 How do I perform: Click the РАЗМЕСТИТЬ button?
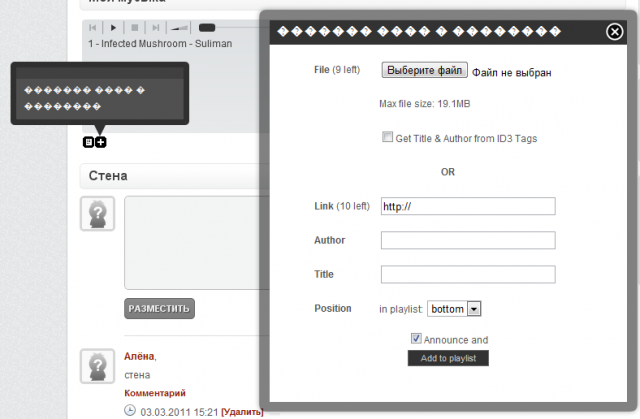159,309
